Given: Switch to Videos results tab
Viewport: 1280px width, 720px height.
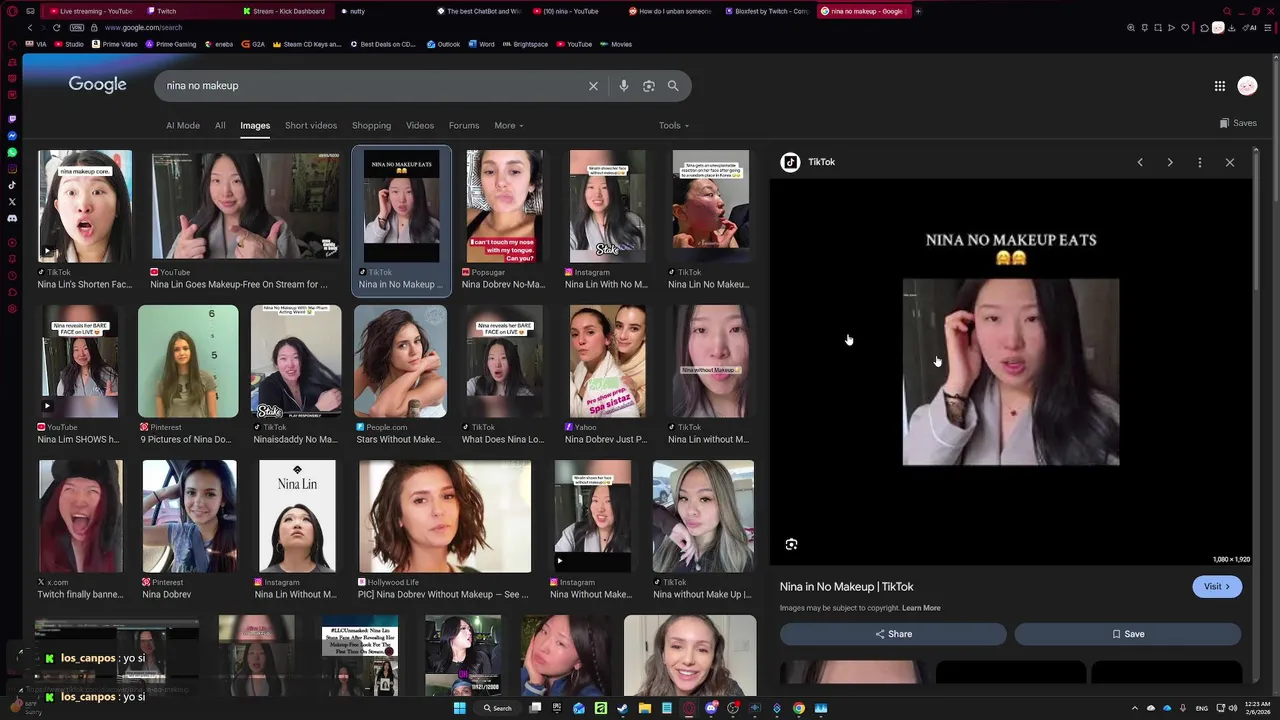Looking at the screenshot, I should (x=420, y=126).
